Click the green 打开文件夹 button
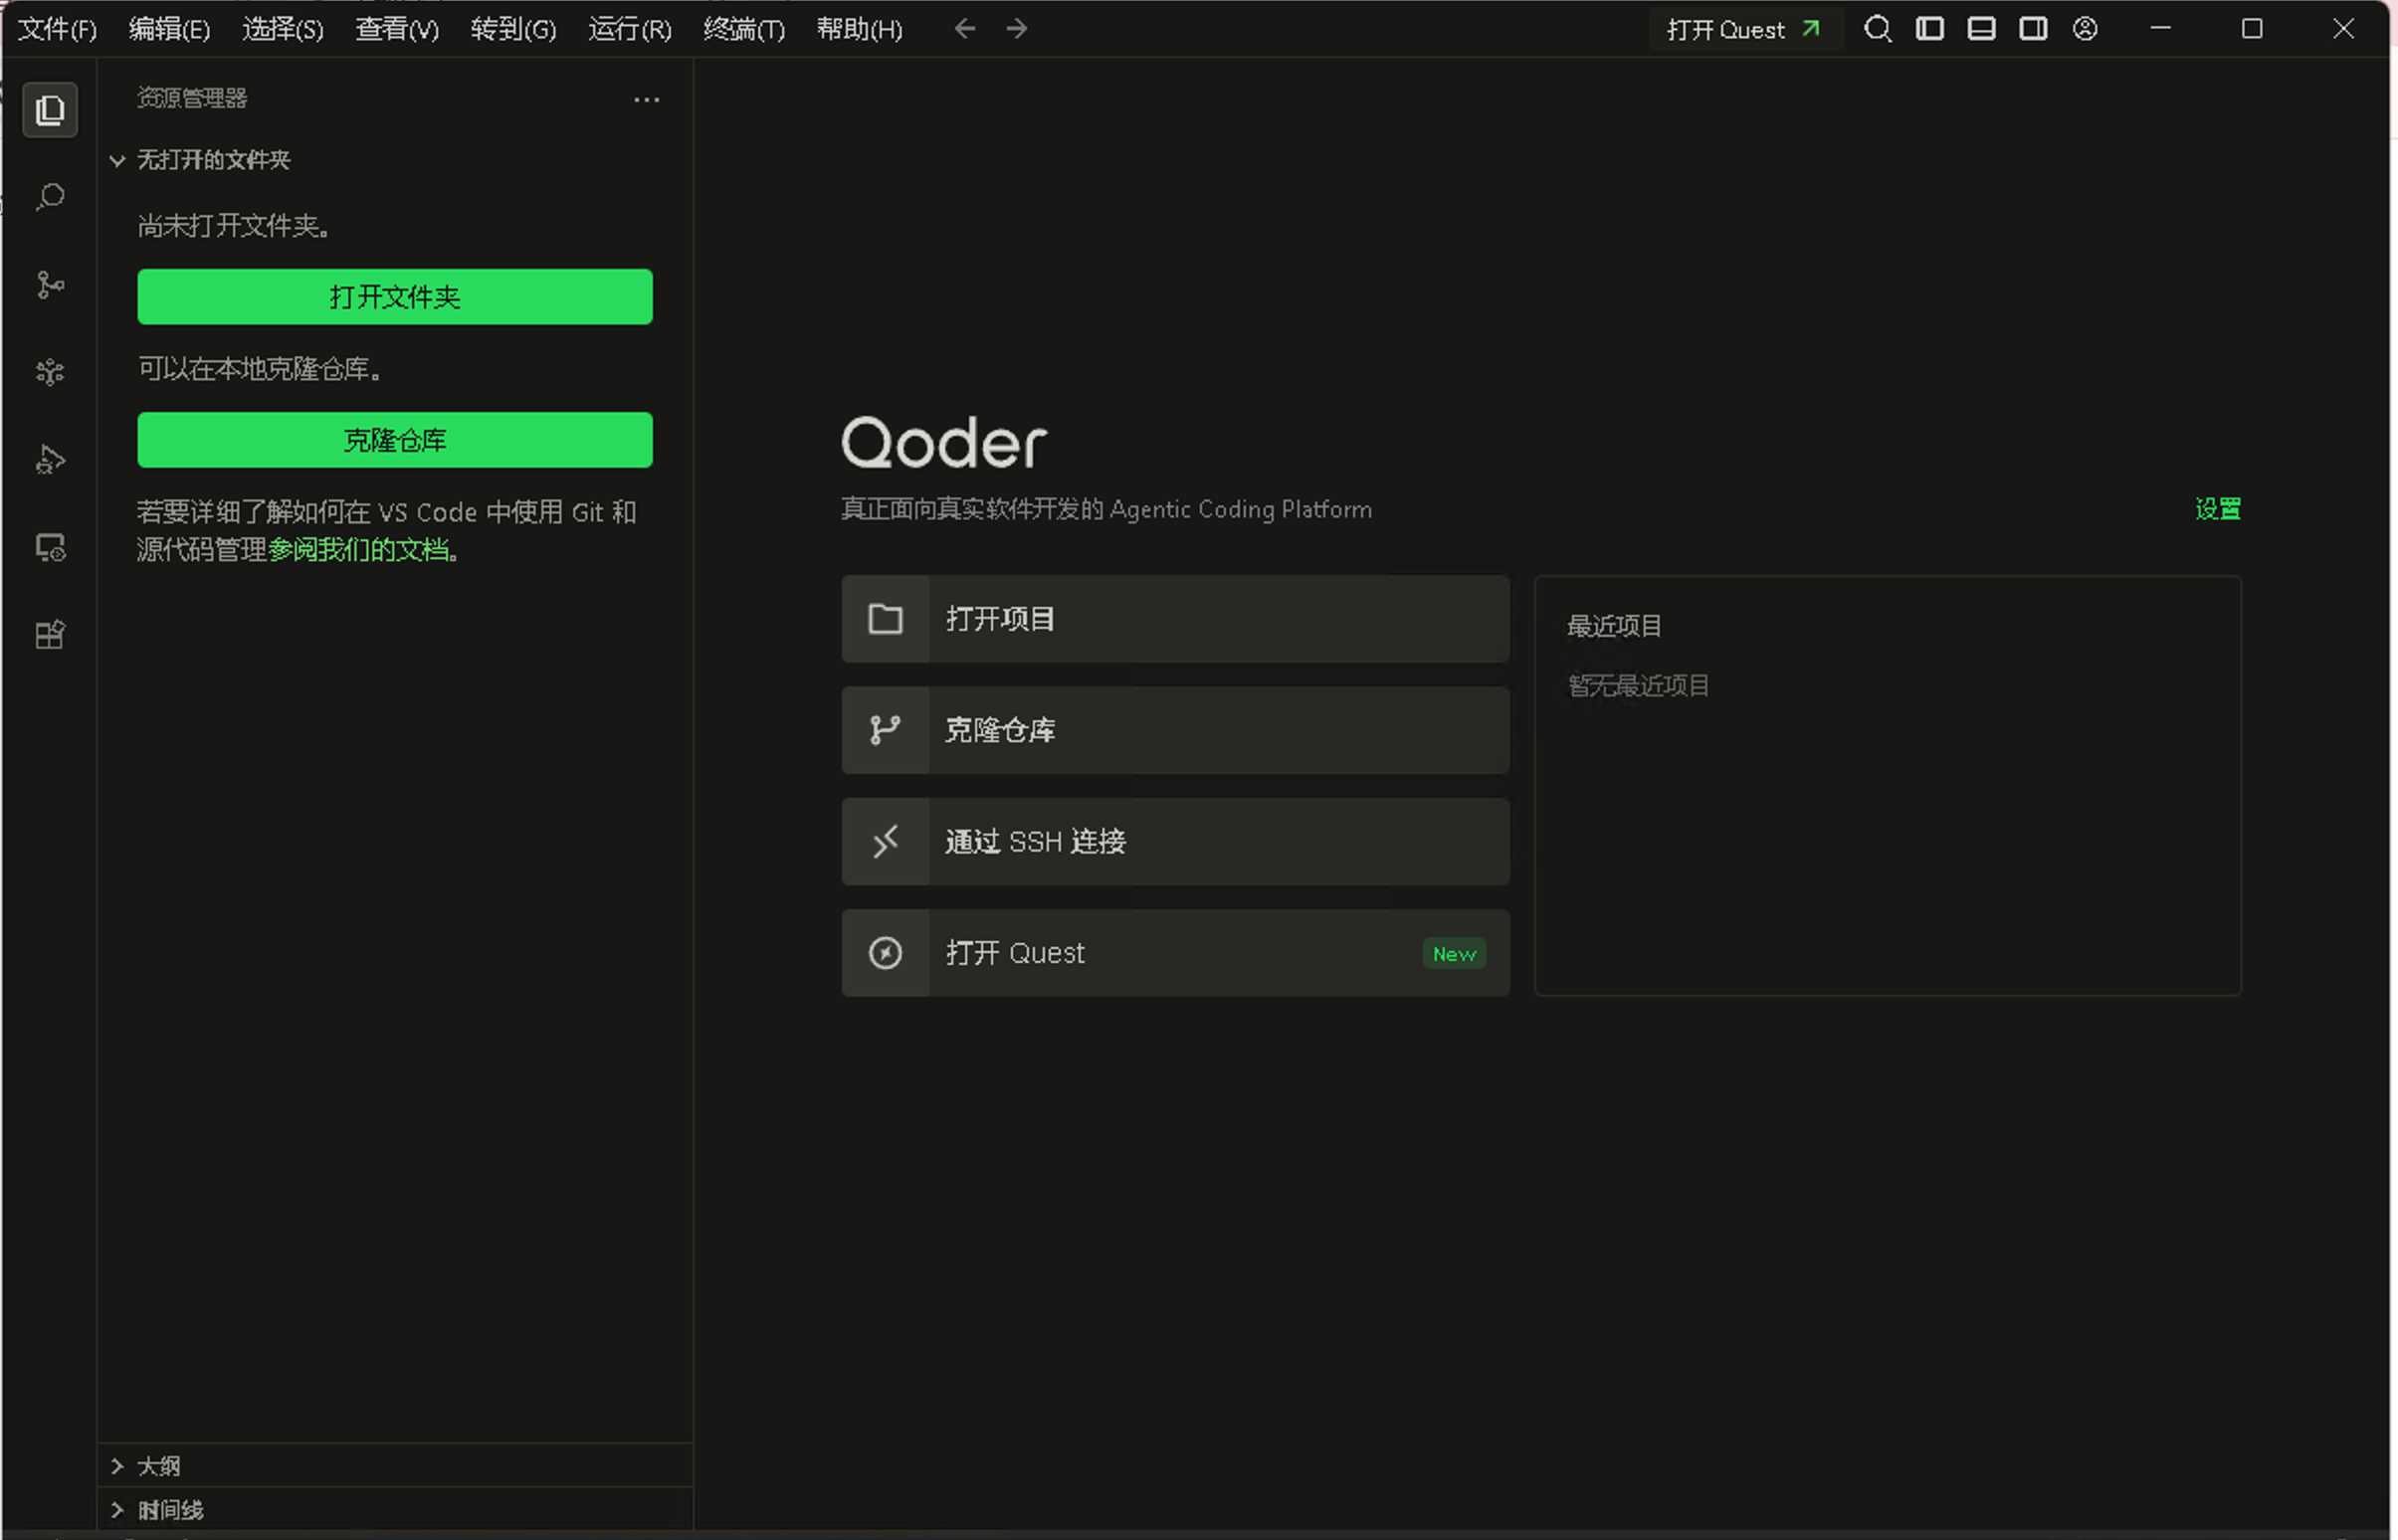The height and width of the screenshot is (1540, 2398). 395,297
